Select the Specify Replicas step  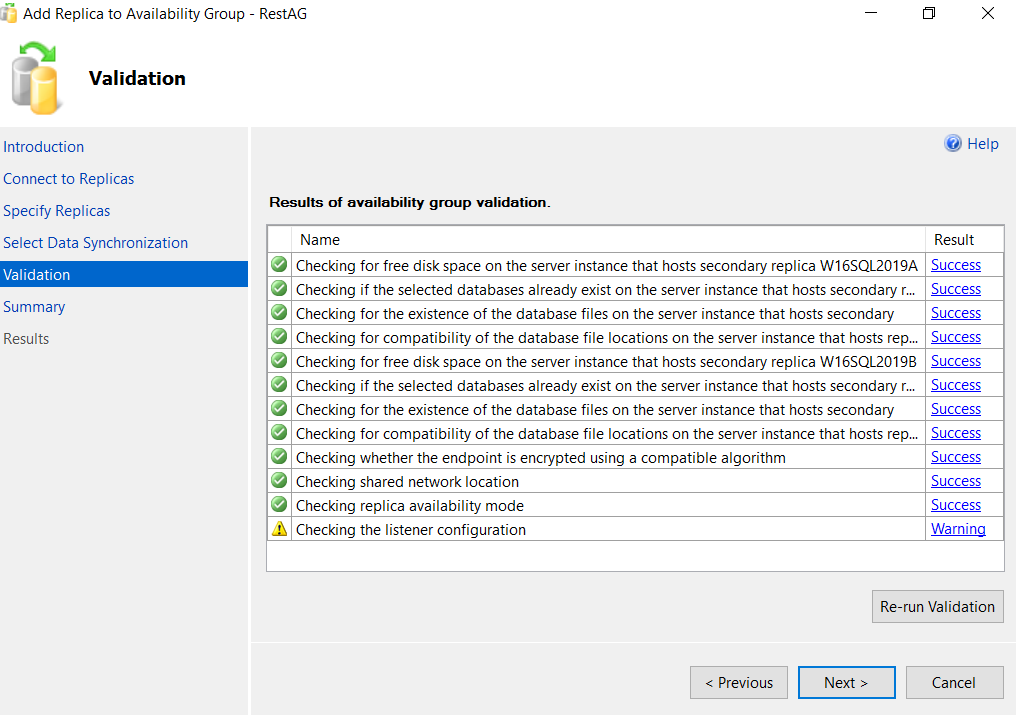click(x=57, y=211)
